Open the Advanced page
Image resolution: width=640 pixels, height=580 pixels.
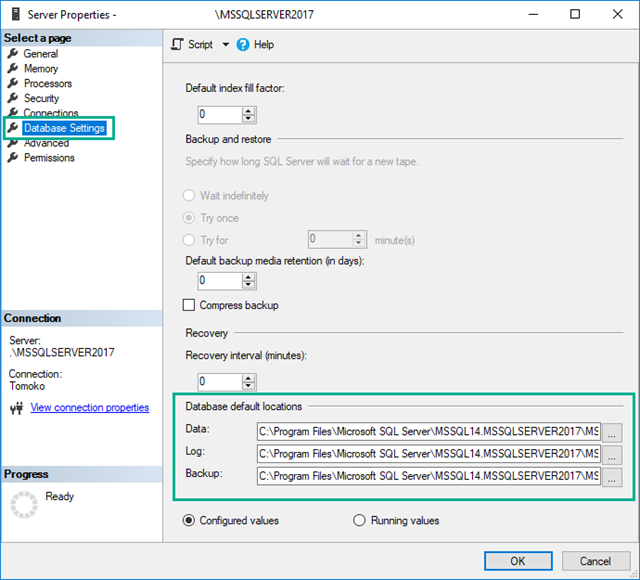click(x=46, y=143)
